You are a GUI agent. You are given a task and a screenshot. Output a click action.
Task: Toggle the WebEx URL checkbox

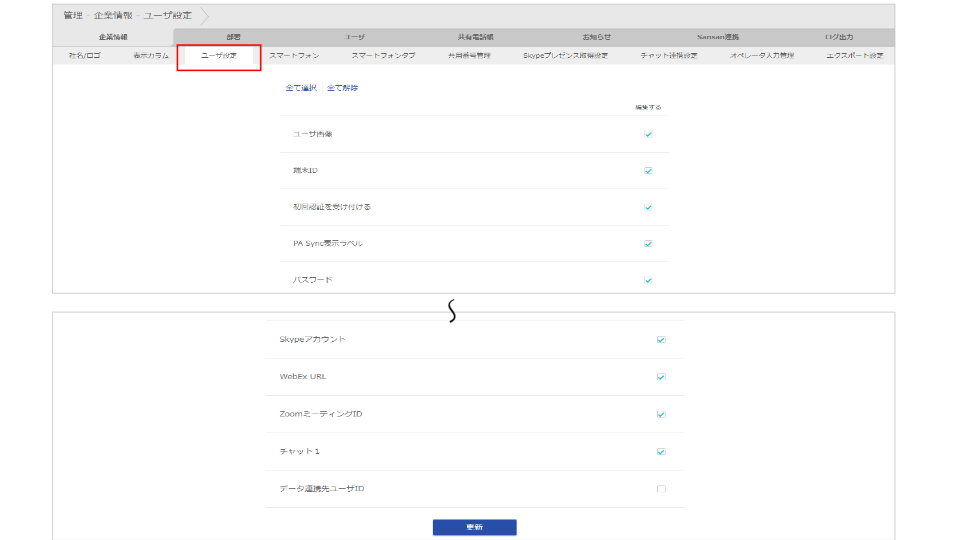(x=661, y=377)
